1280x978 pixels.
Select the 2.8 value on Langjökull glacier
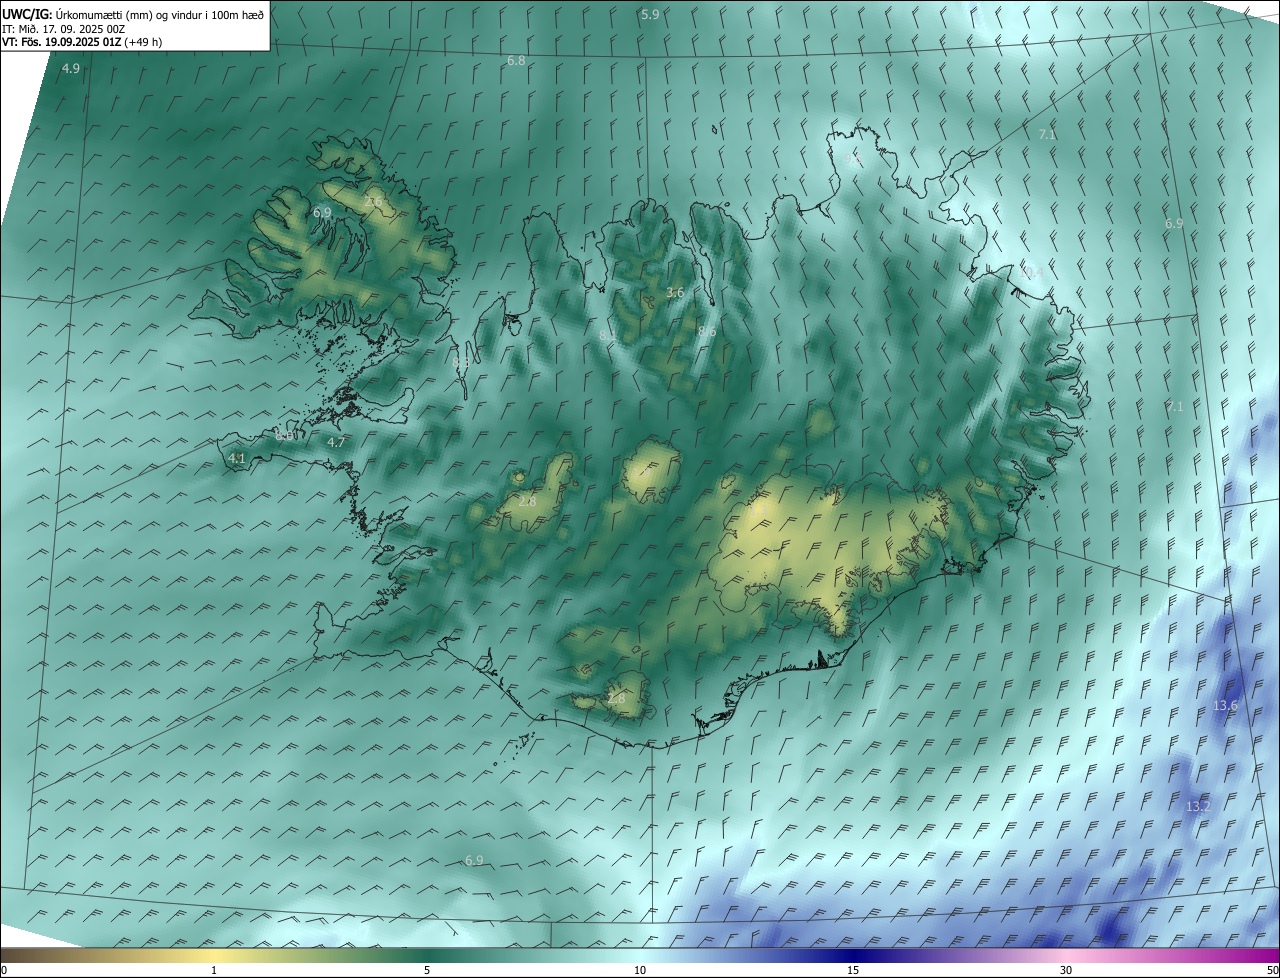528,501
